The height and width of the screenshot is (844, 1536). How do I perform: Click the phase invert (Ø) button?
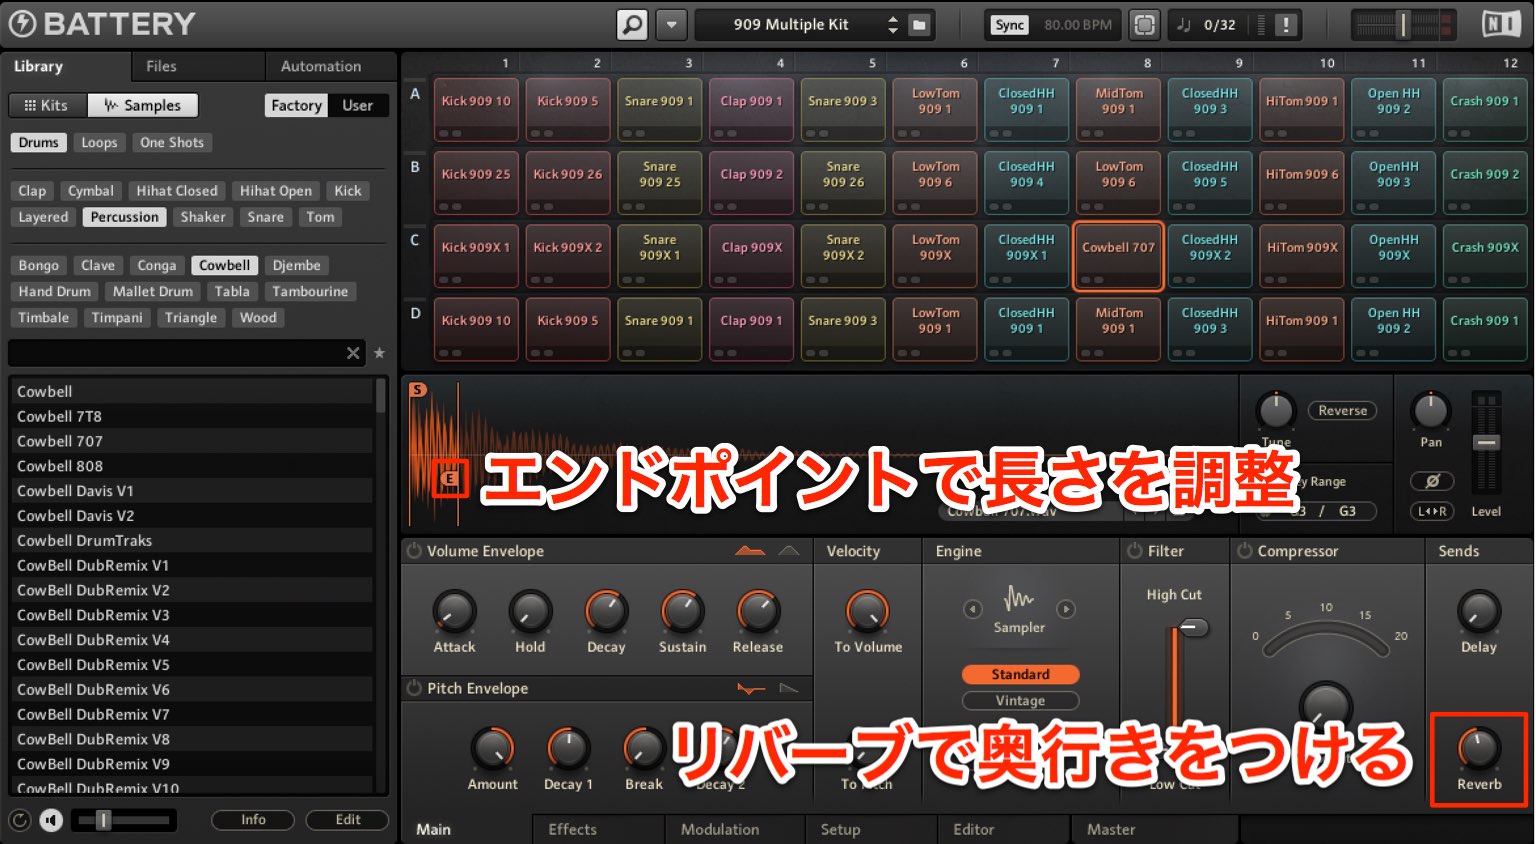click(x=1431, y=481)
